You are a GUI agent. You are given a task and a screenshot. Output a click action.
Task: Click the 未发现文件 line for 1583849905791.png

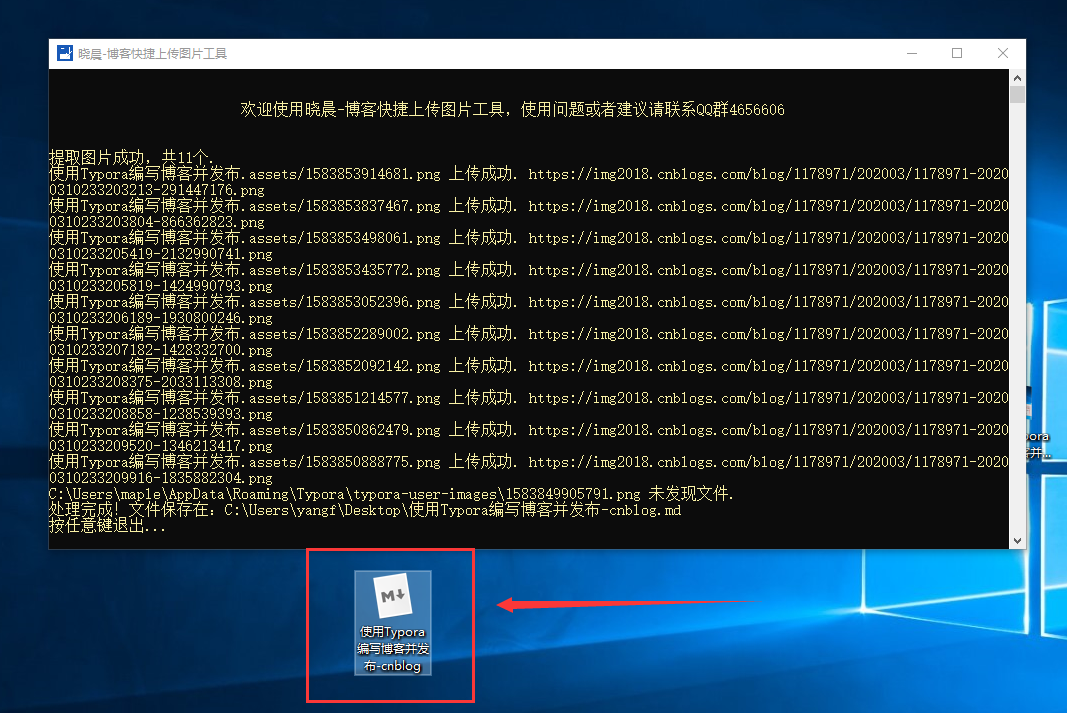point(391,494)
